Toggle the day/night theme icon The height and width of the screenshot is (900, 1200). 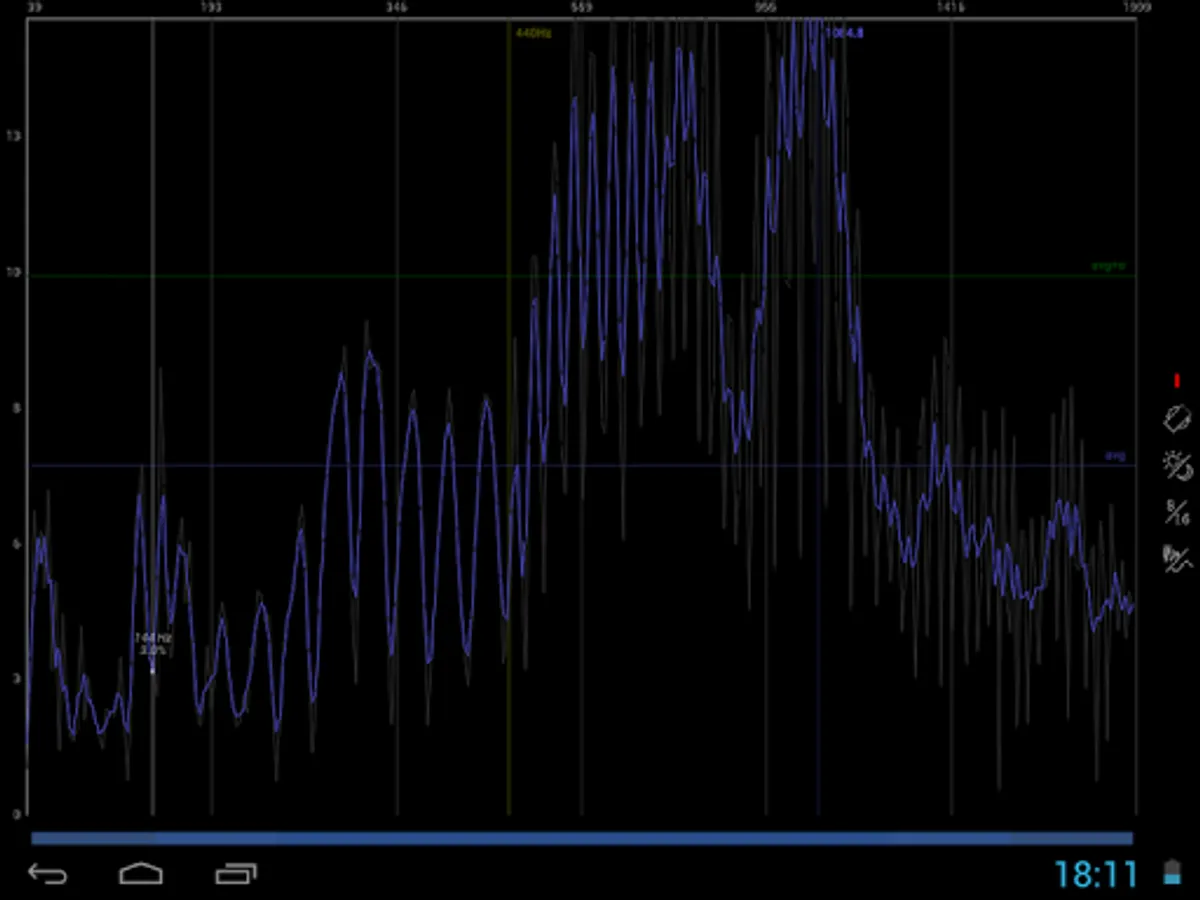tap(1177, 466)
